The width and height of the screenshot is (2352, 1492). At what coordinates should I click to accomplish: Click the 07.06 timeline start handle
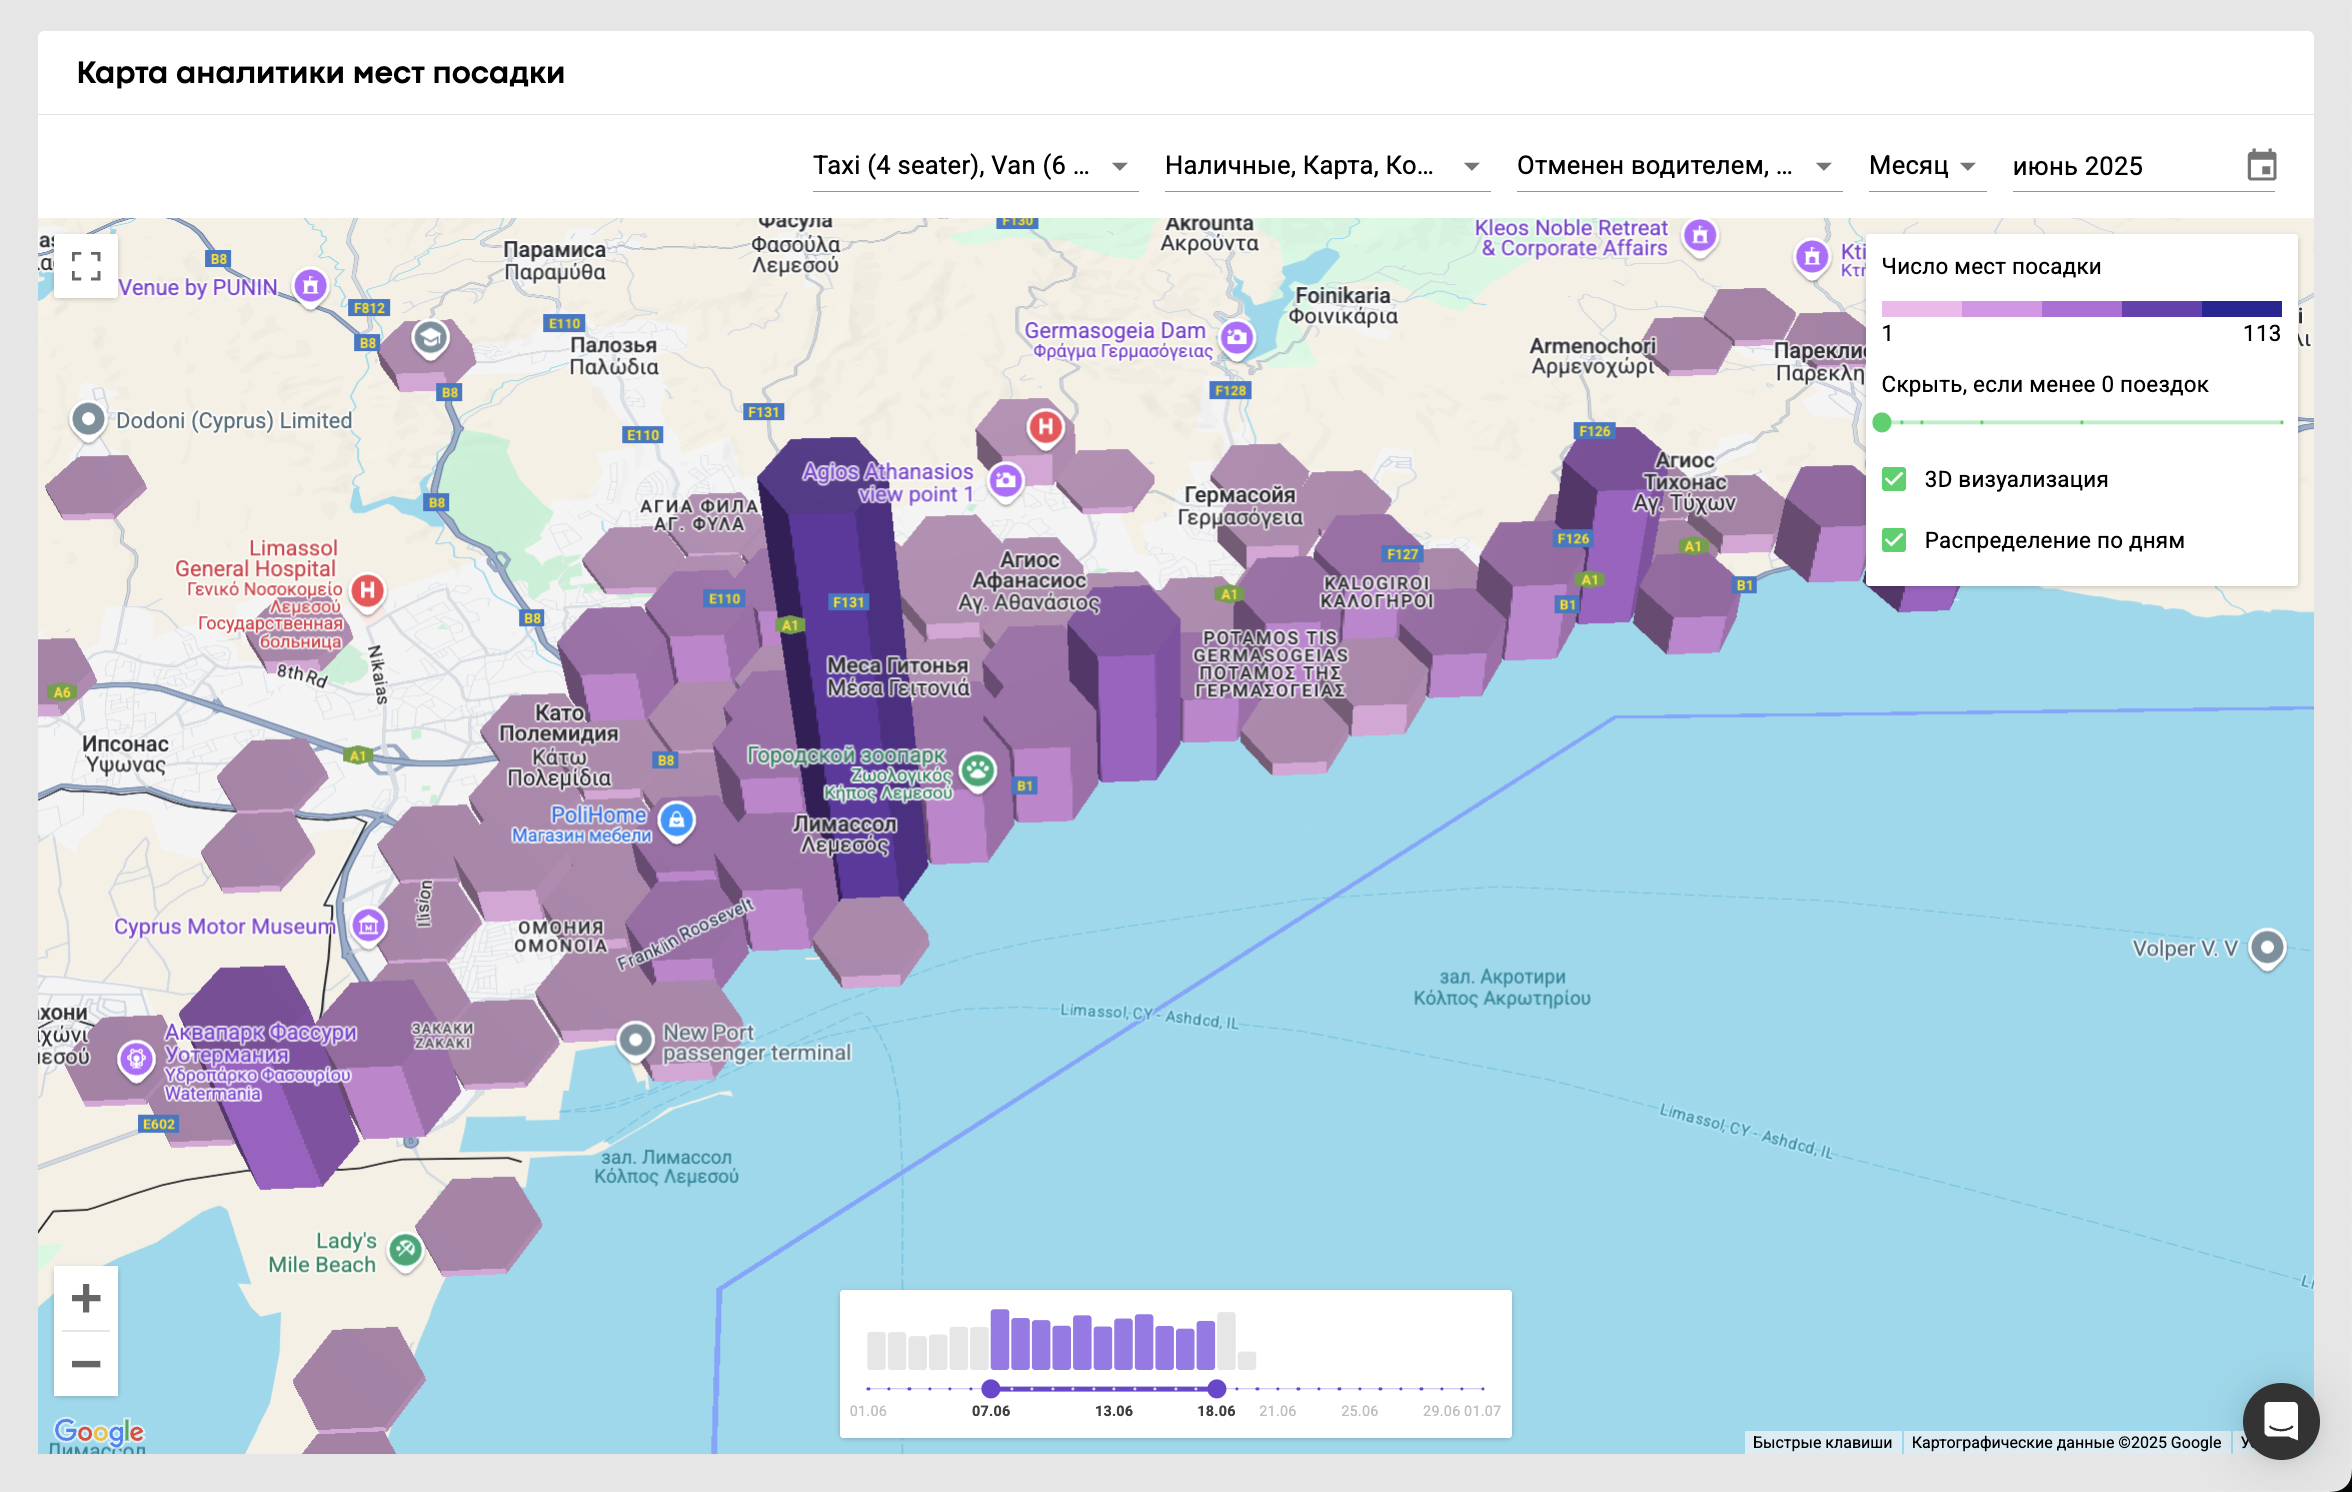[991, 1388]
